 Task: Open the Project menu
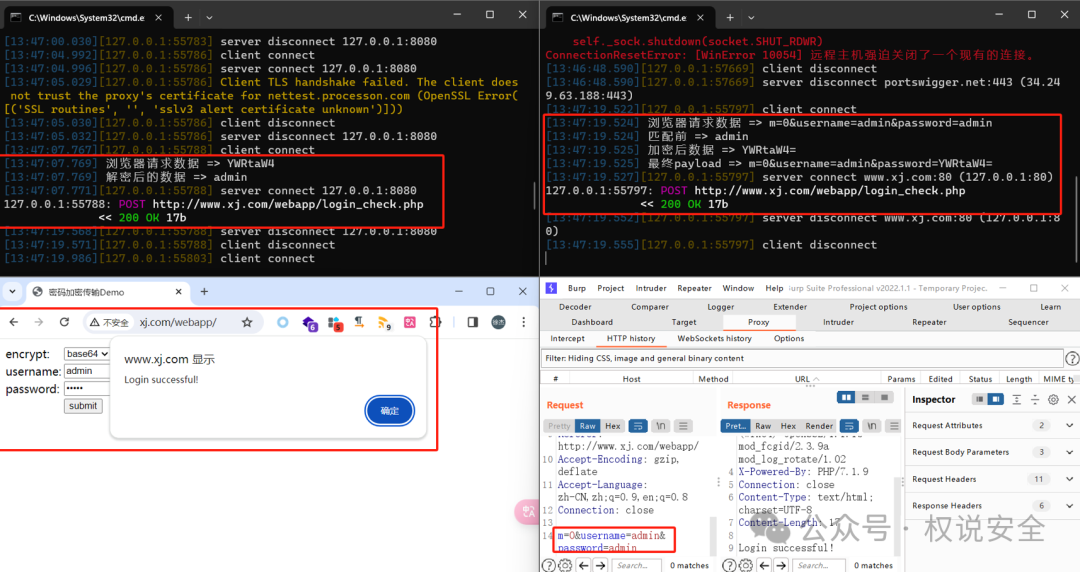pyautogui.click(x=610, y=288)
